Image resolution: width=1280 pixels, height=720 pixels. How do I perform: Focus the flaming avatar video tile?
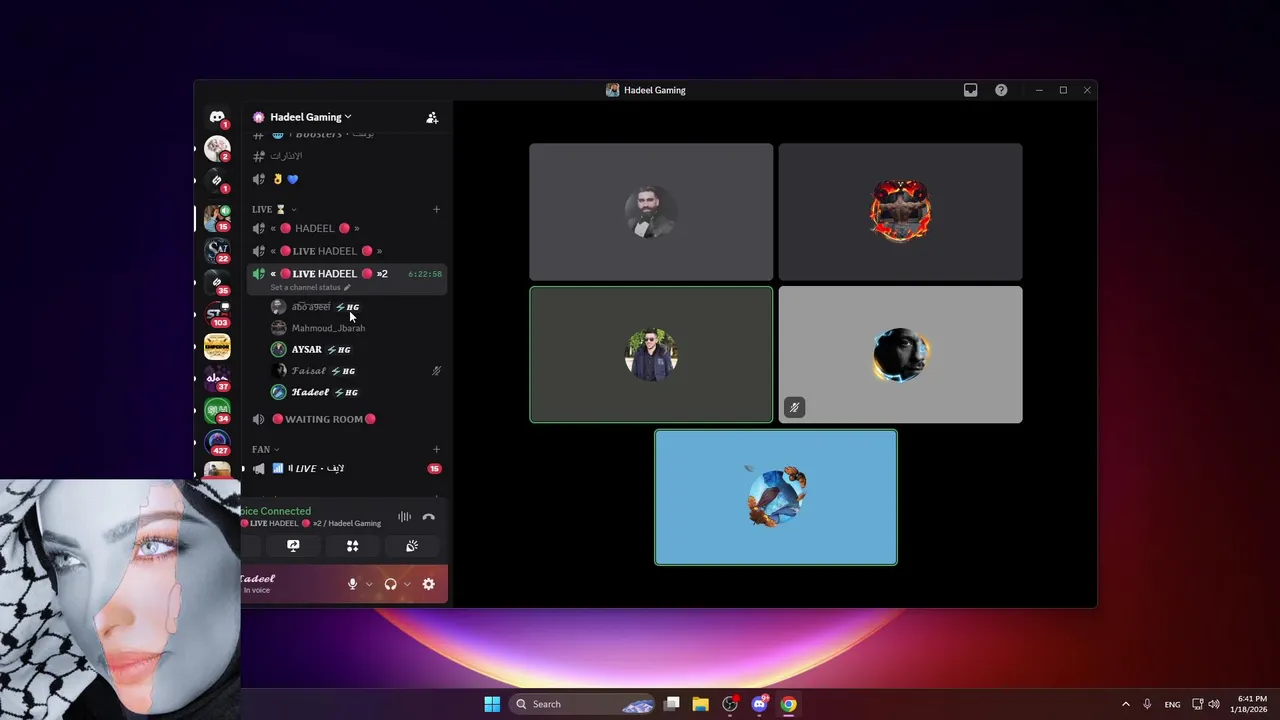click(x=900, y=211)
